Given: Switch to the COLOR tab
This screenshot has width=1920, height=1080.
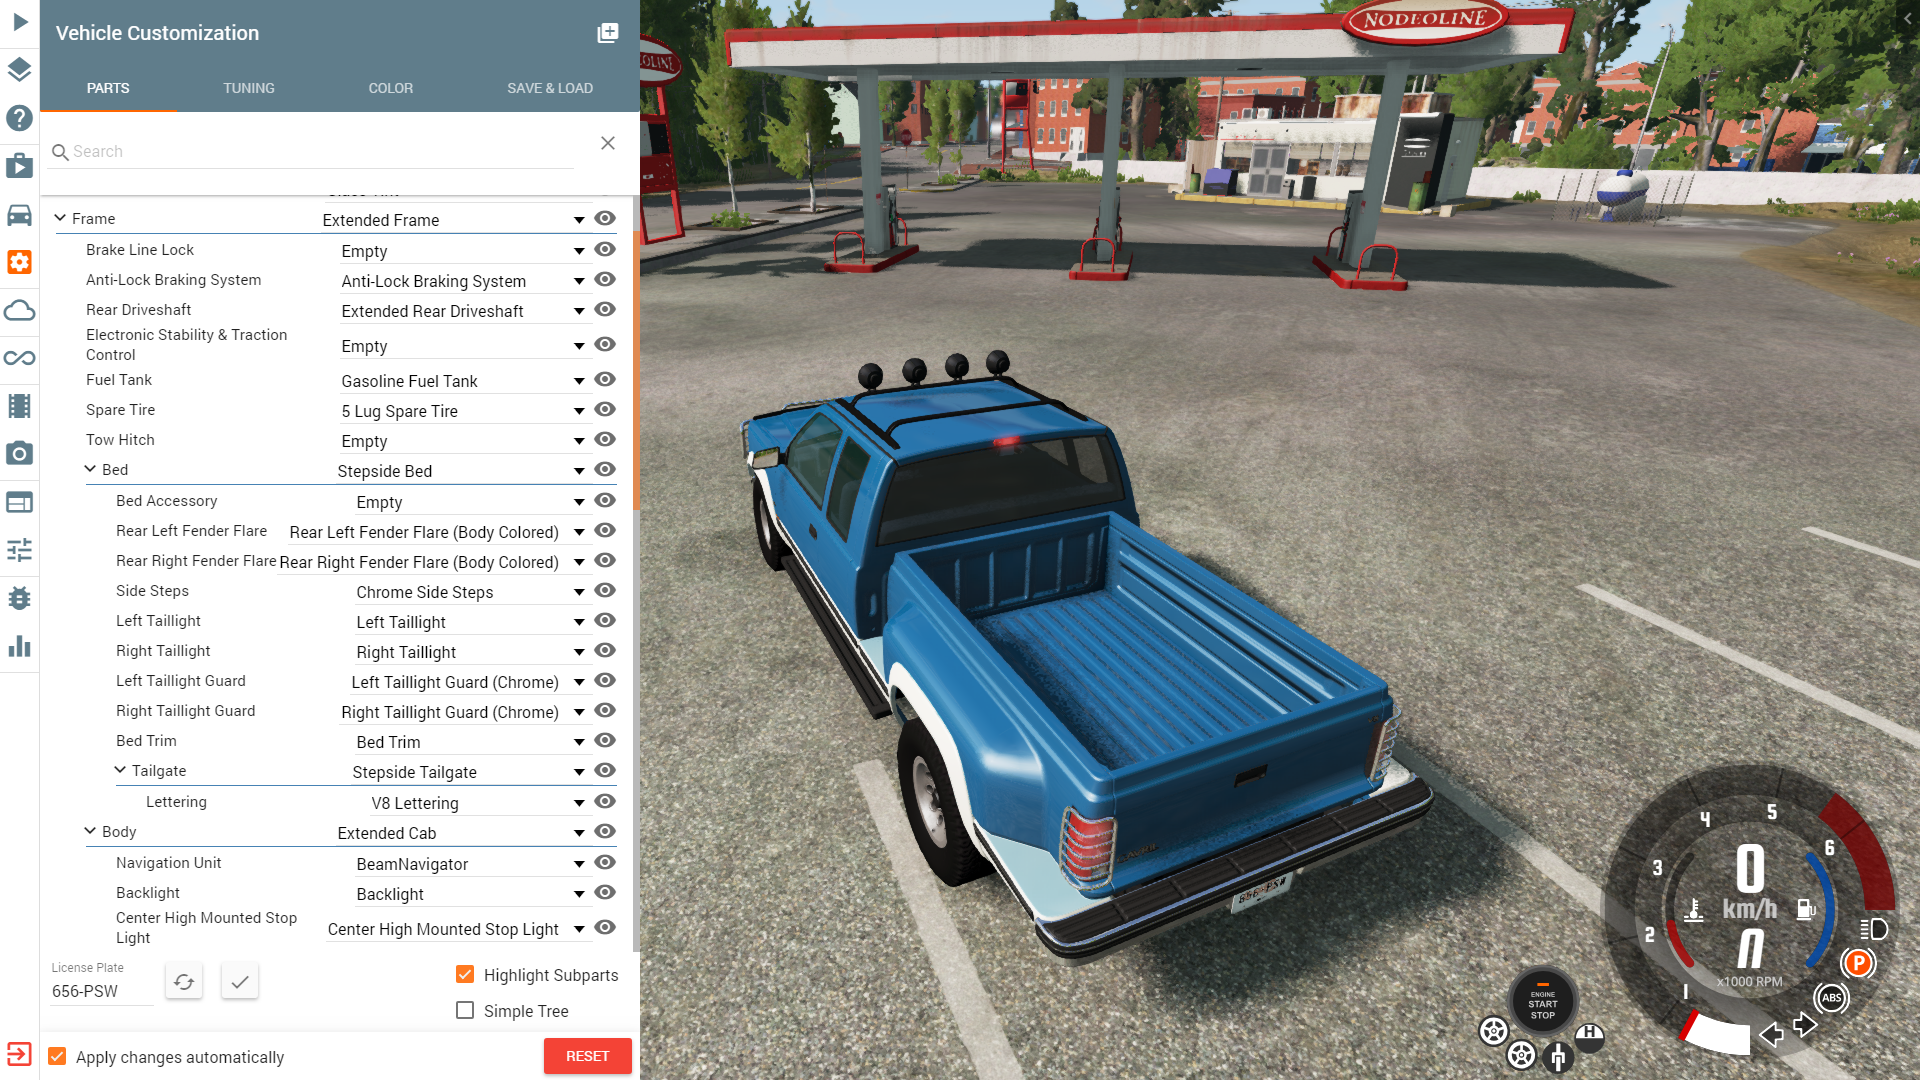Looking at the screenshot, I should 391,88.
